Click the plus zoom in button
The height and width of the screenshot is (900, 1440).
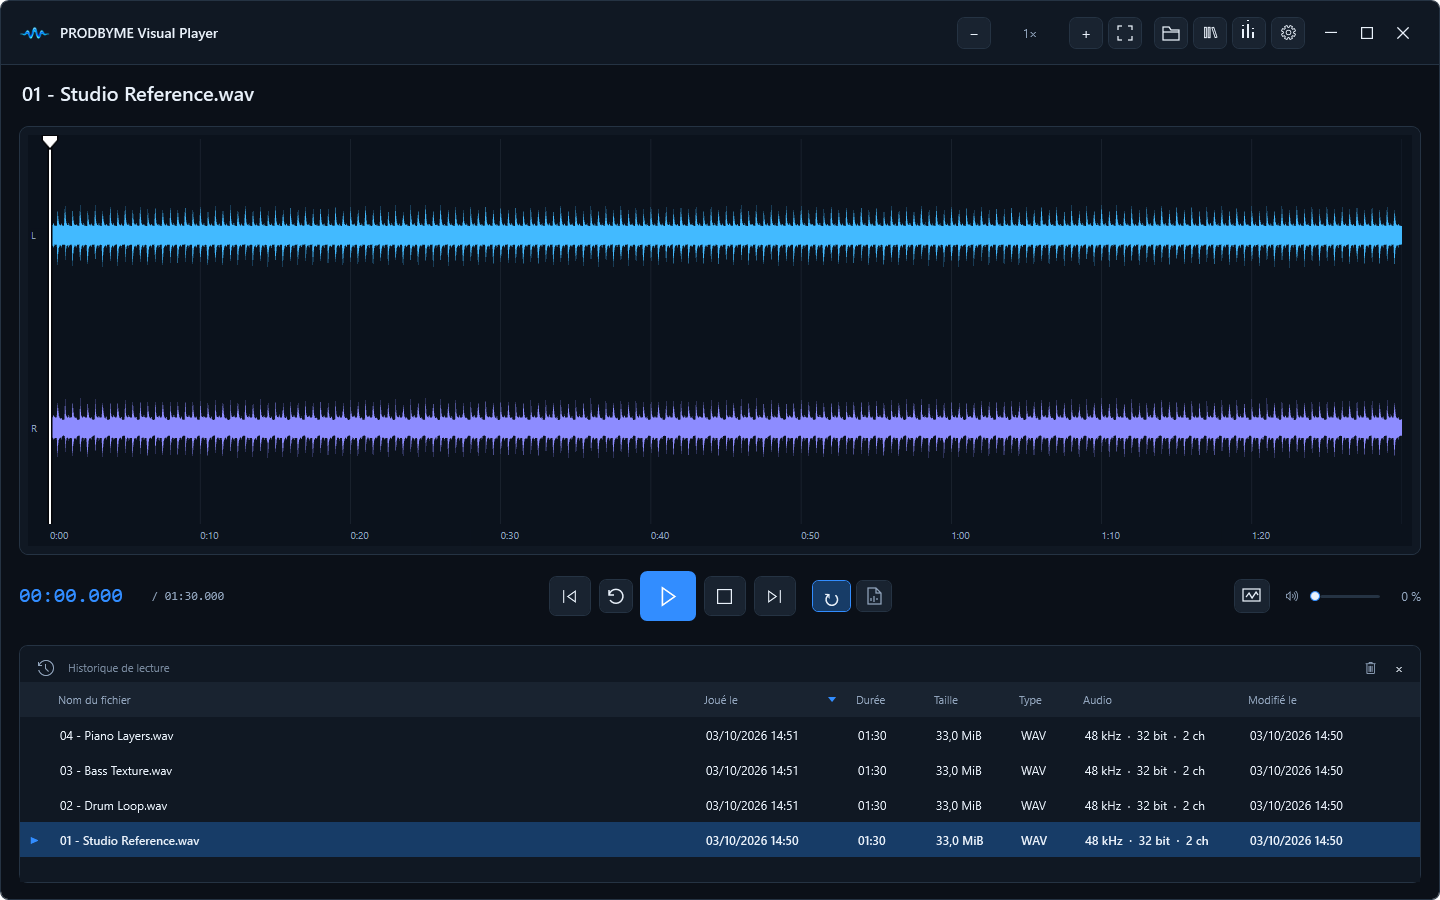[x=1086, y=33]
